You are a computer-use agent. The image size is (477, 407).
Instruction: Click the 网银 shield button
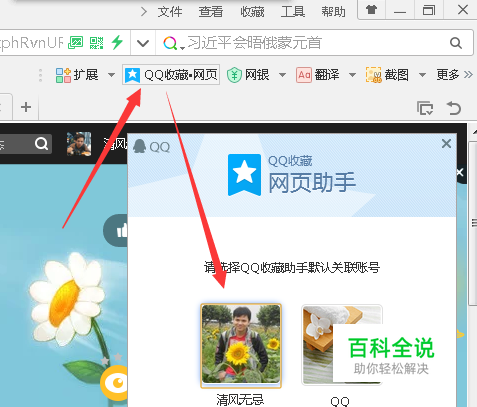[x=248, y=75]
